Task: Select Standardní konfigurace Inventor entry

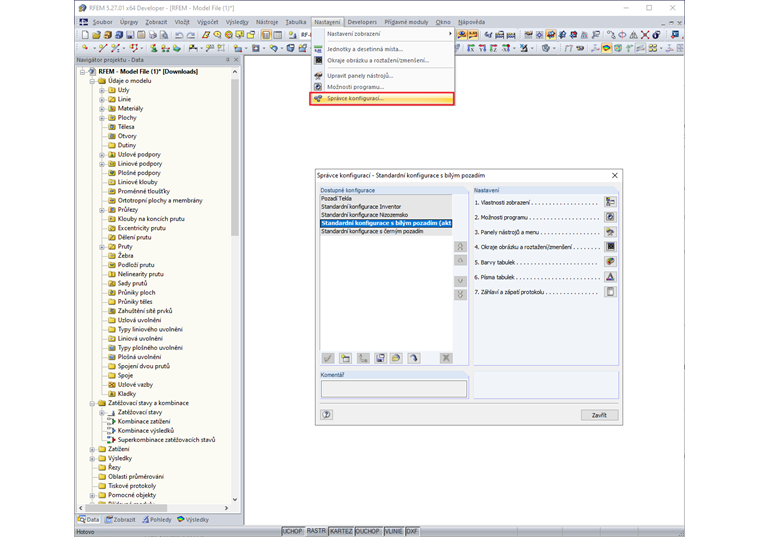Action: (386, 206)
